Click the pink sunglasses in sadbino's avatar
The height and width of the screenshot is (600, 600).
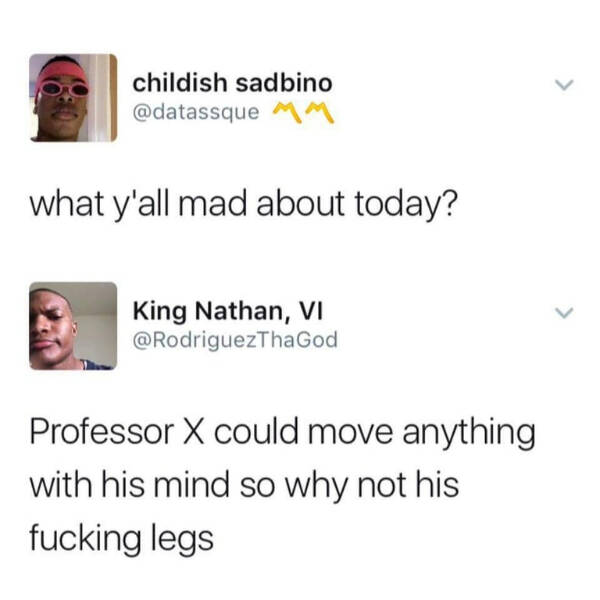click(x=64, y=90)
